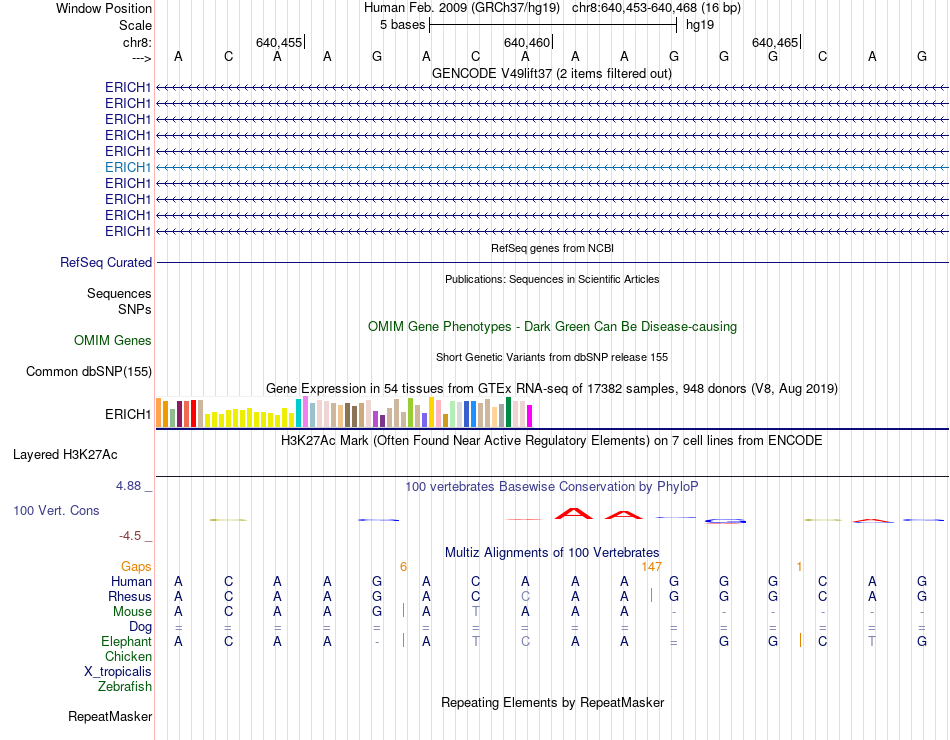This screenshot has width=950, height=740.
Task: Click the "hg19" text beside the scale bar
Action: tap(700, 25)
